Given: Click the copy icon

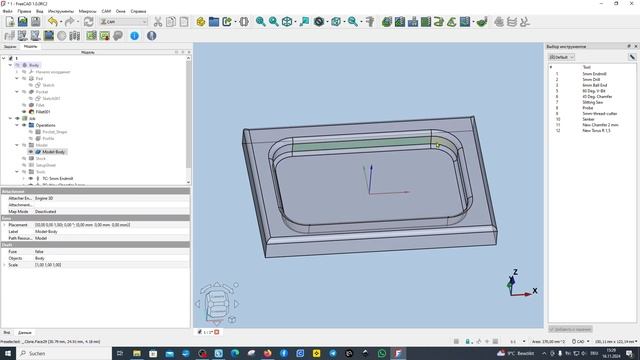Looking at the screenshot, I should pyautogui.click(x=171, y=22).
